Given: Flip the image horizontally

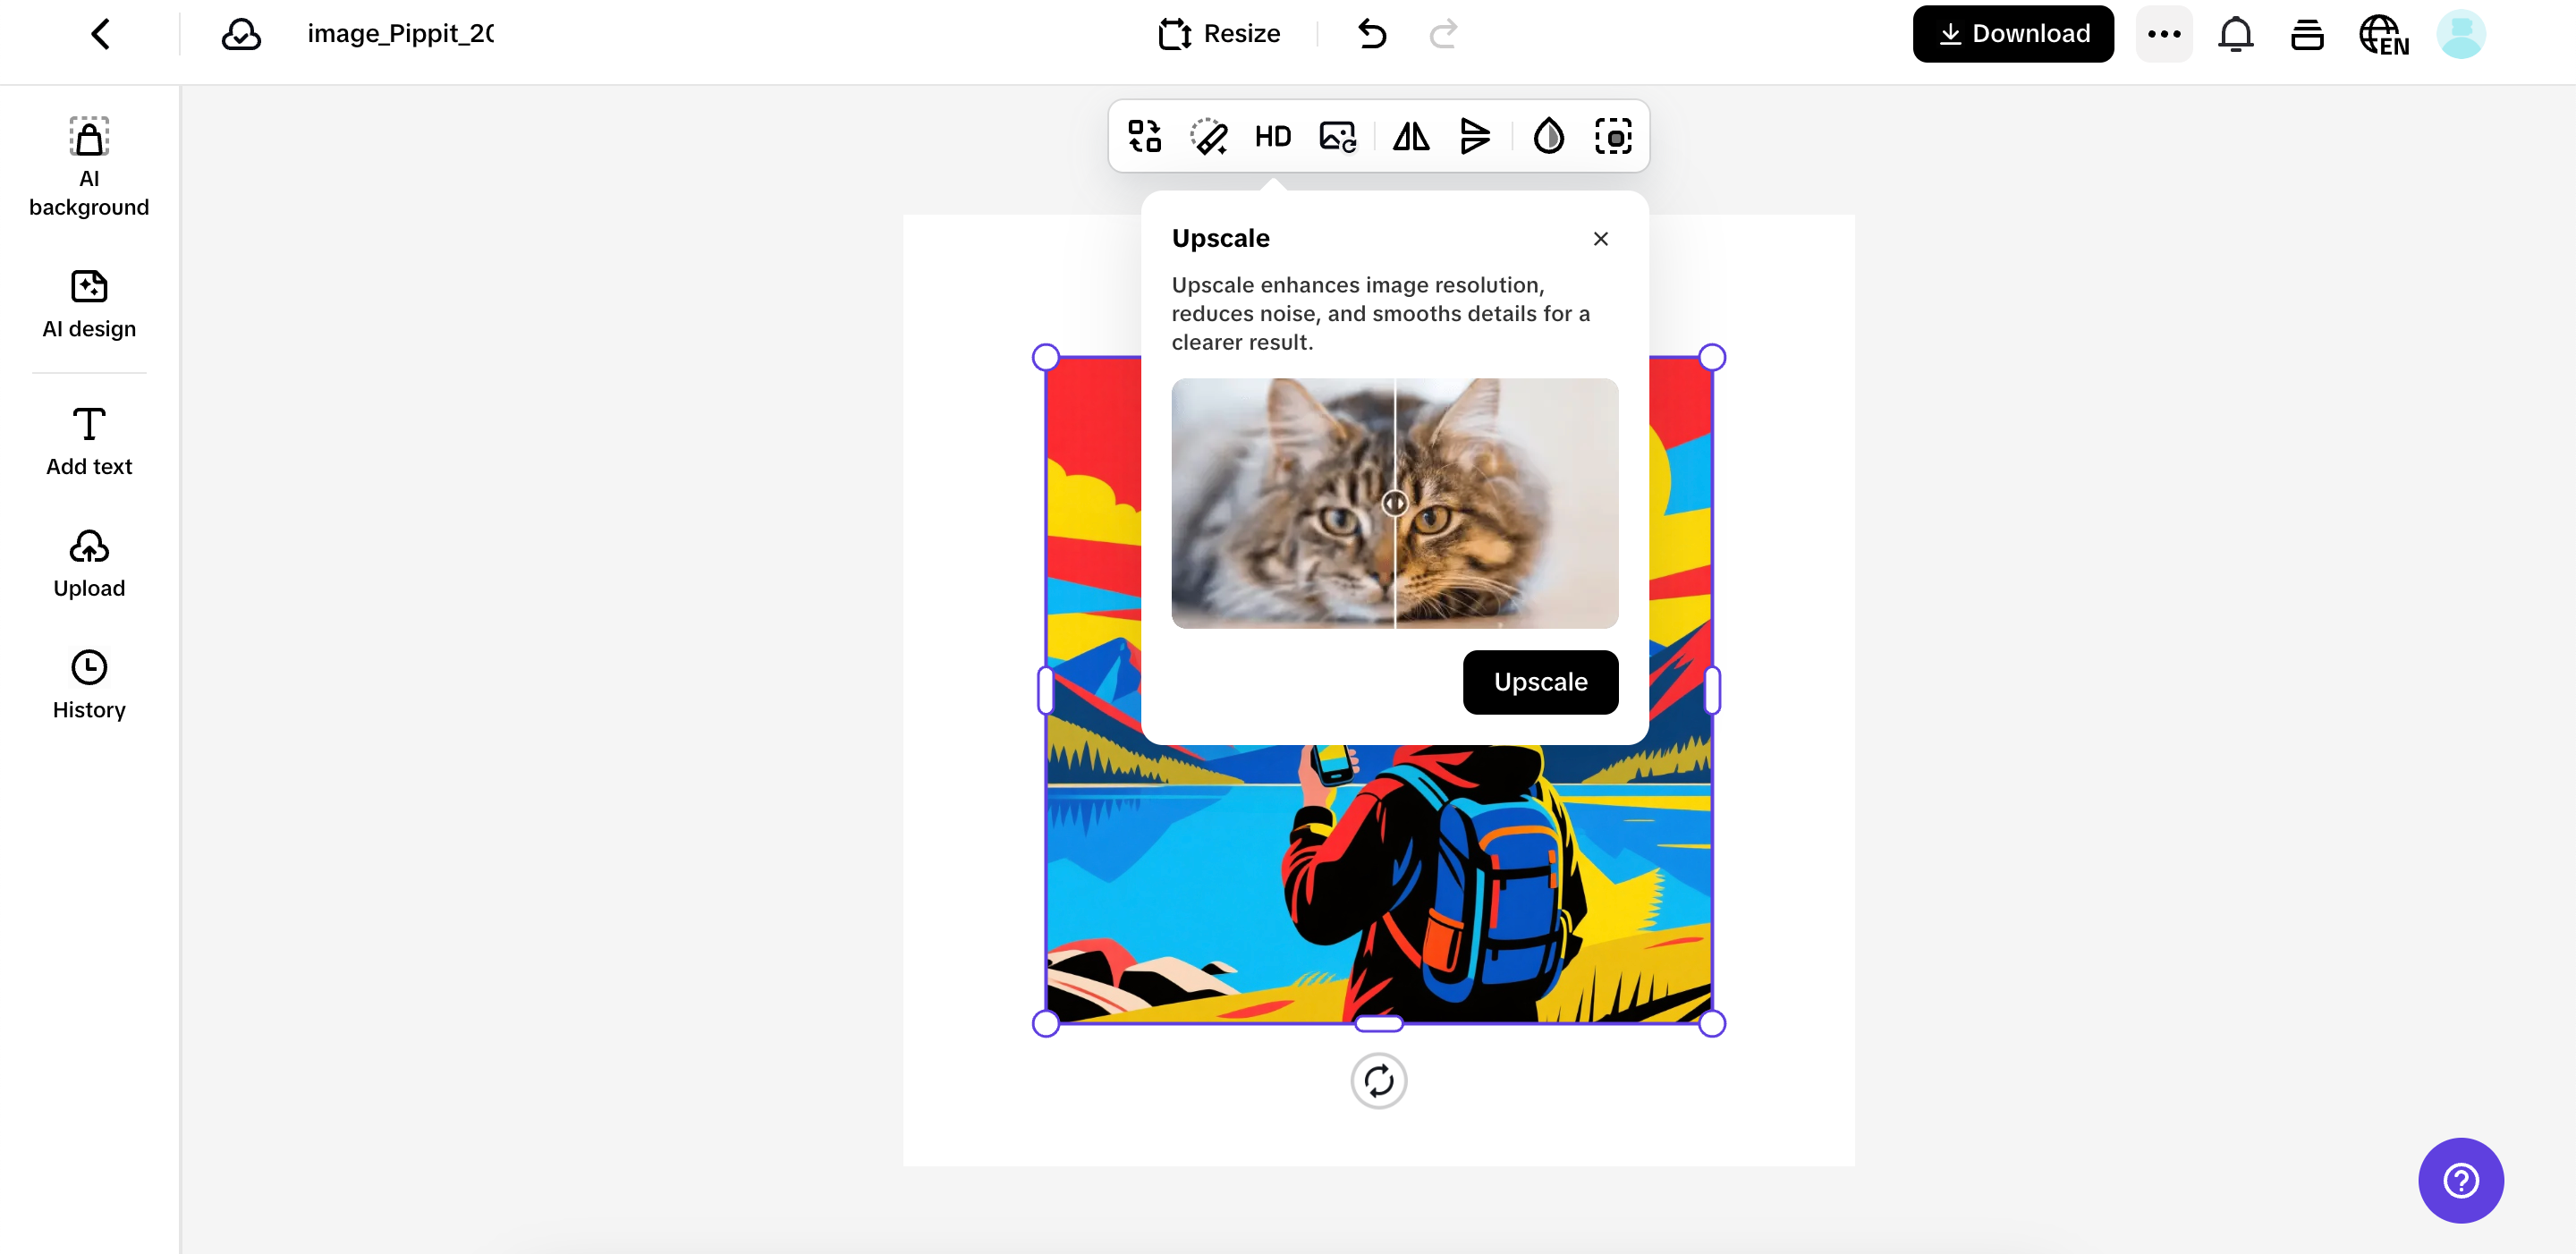Looking at the screenshot, I should pyautogui.click(x=1411, y=136).
